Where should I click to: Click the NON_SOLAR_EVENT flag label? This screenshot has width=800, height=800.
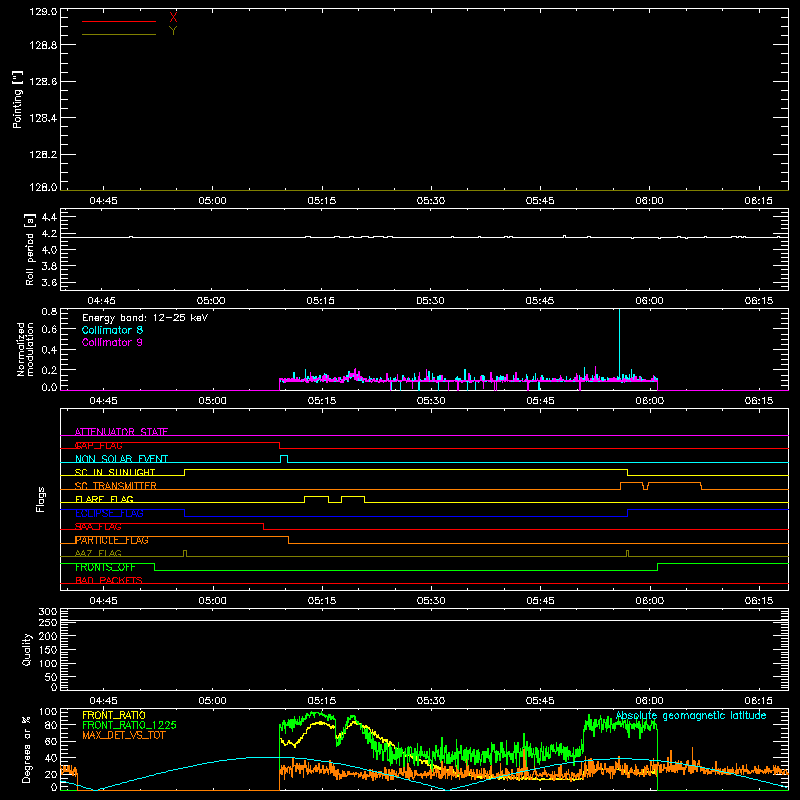coord(121,459)
